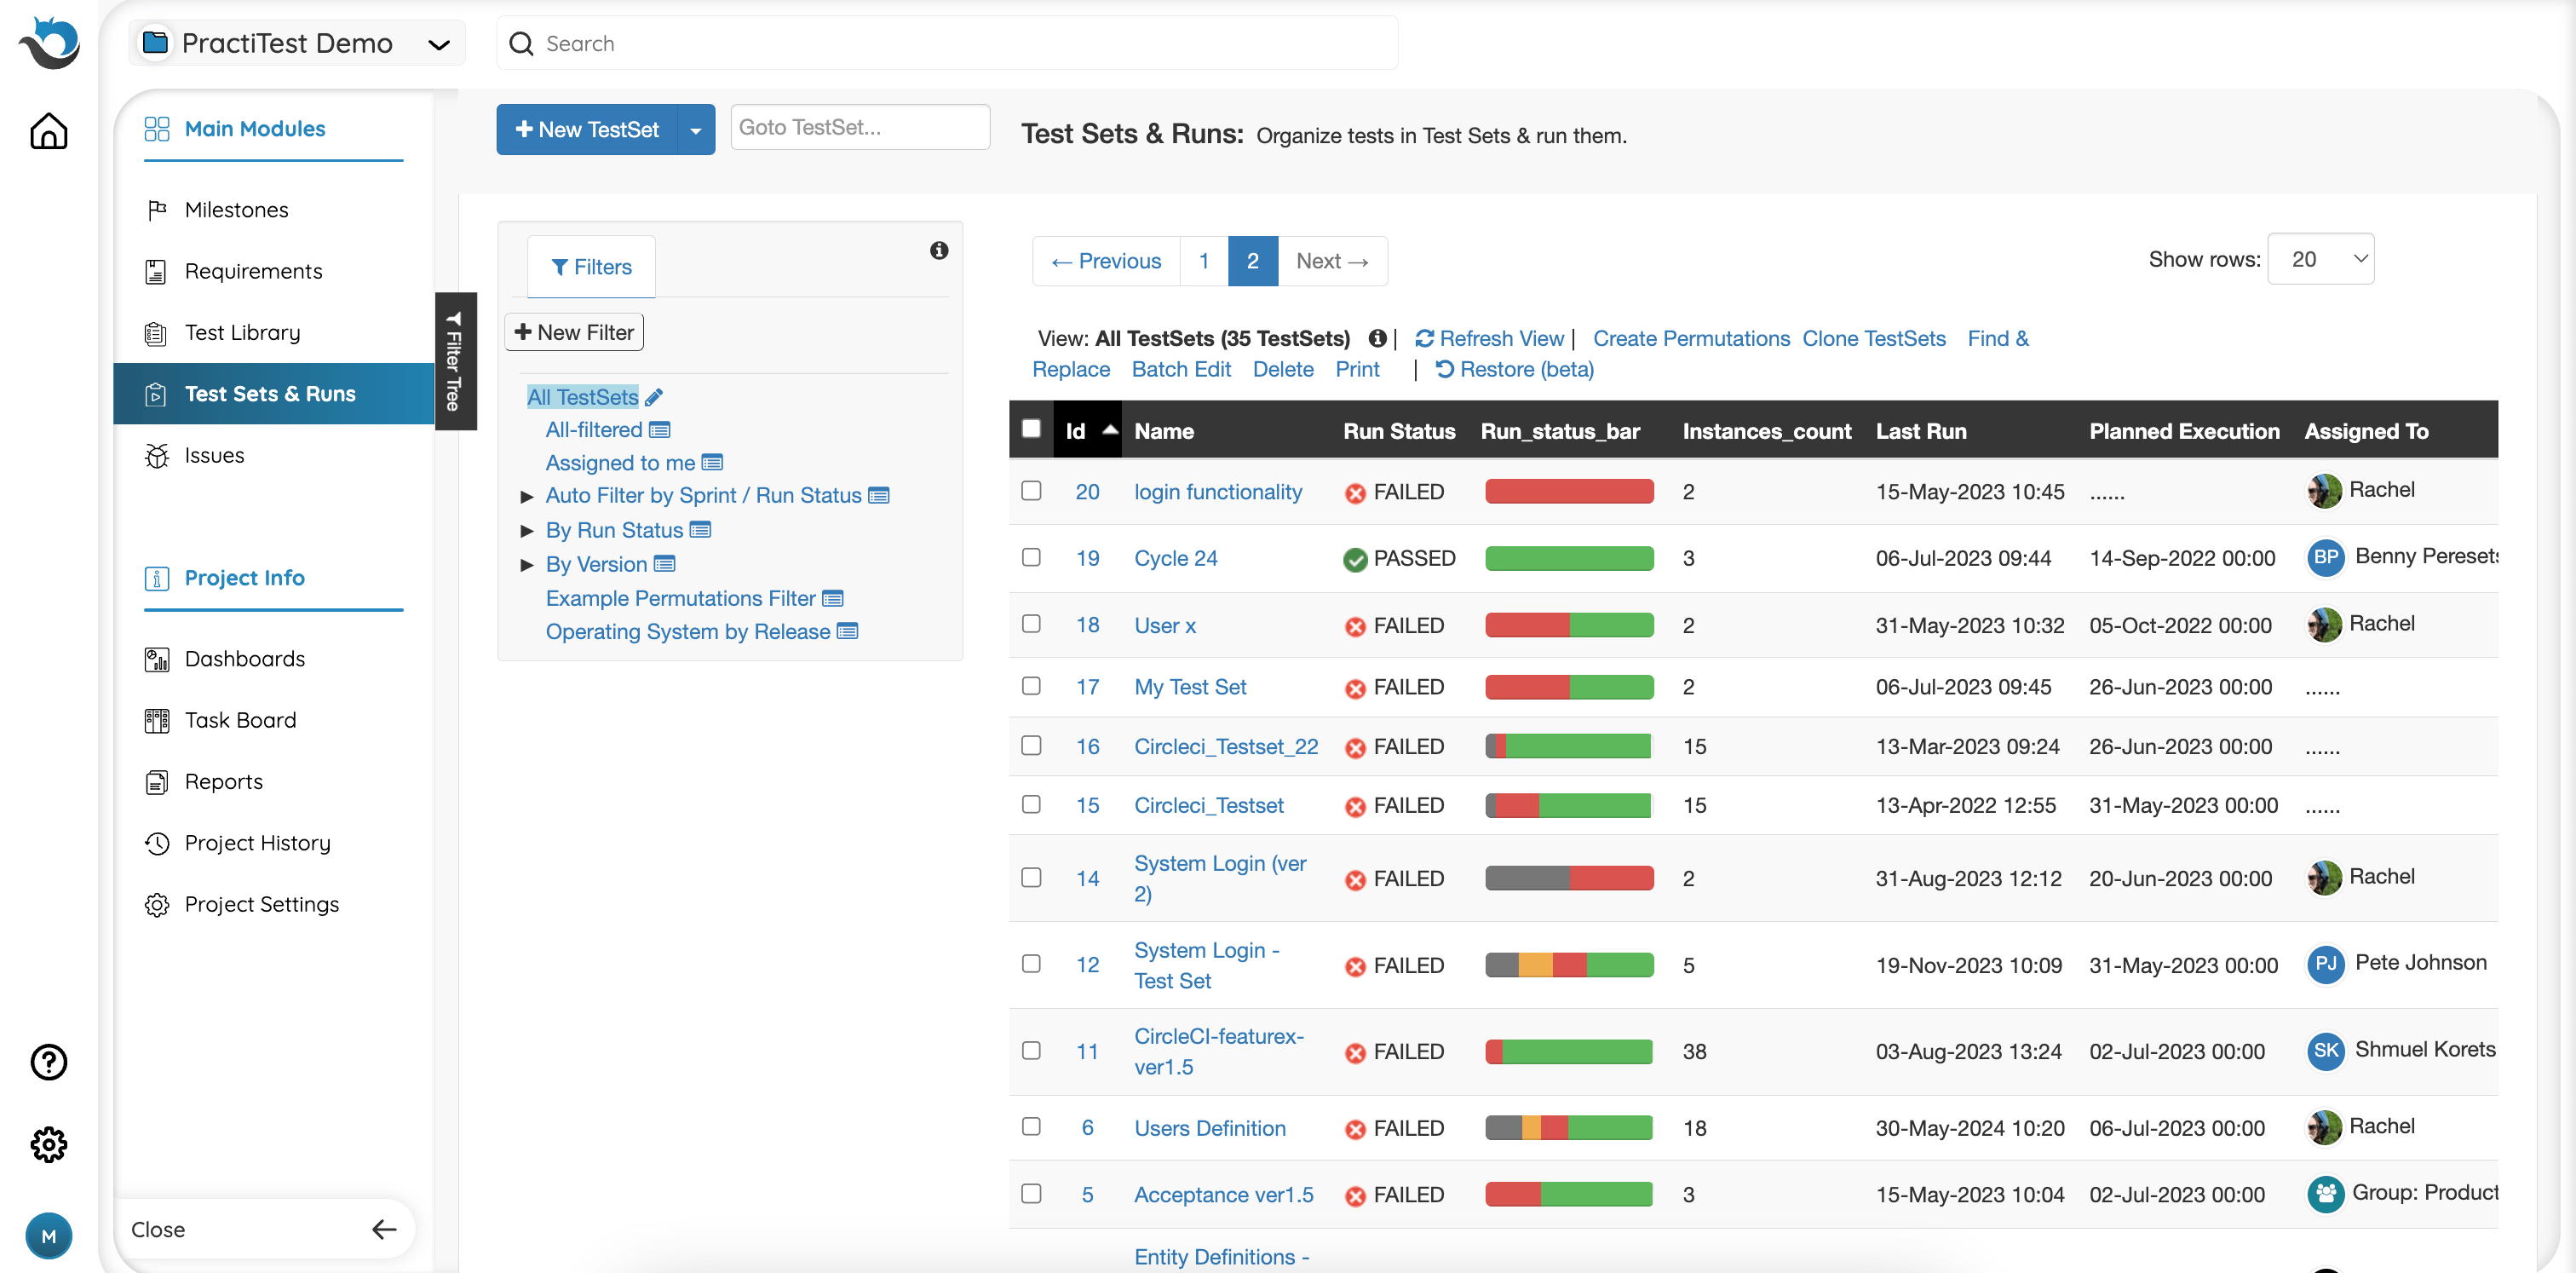This screenshot has height=1273, width=2576.
Task: Click the top Search field
Action: (947, 43)
